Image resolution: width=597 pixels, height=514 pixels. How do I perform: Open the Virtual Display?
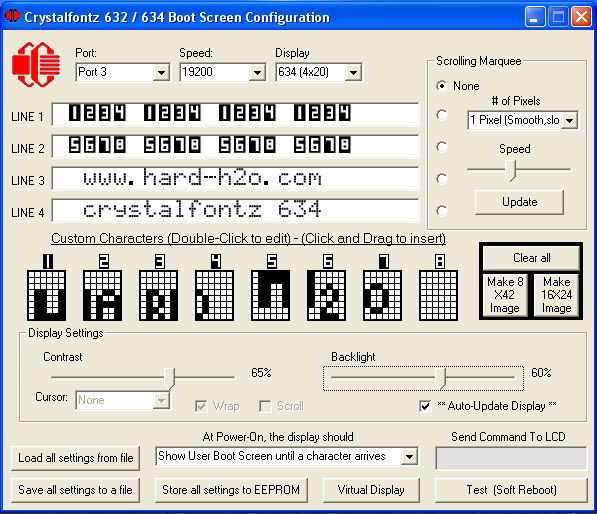pyautogui.click(x=371, y=490)
